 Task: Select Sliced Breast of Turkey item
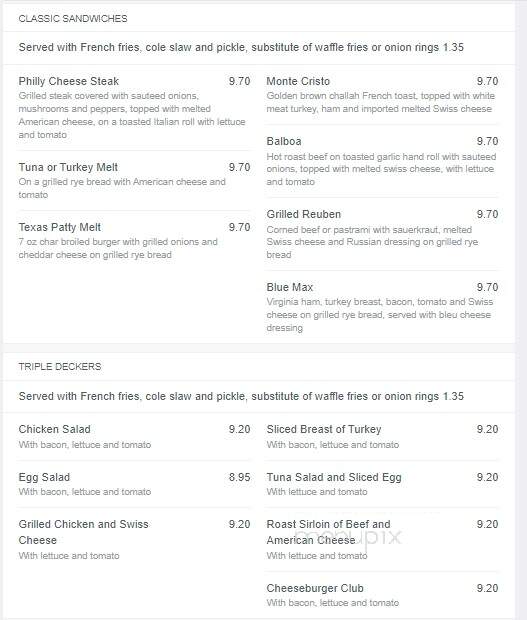click(x=324, y=429)
